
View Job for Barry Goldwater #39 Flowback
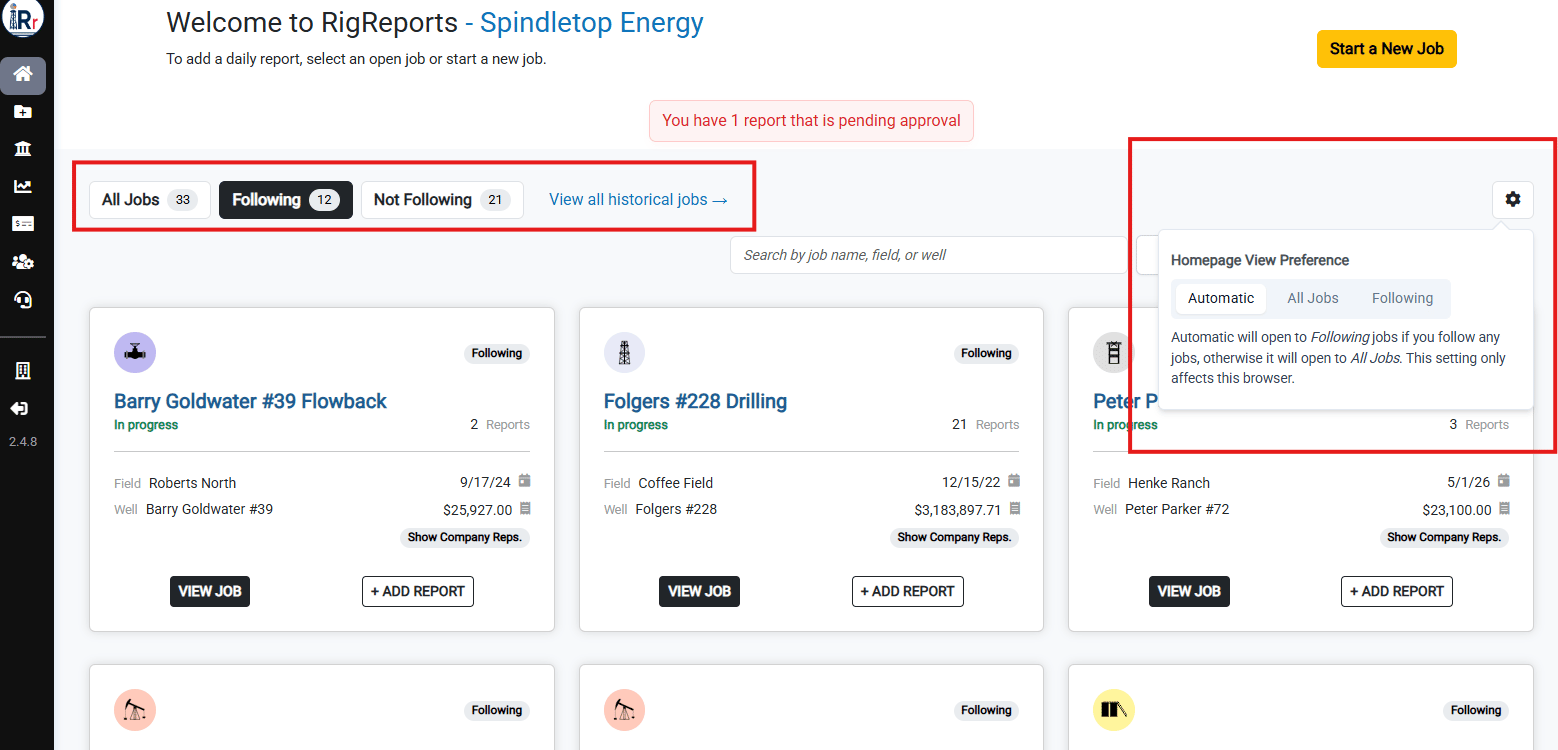coord(210,591)
